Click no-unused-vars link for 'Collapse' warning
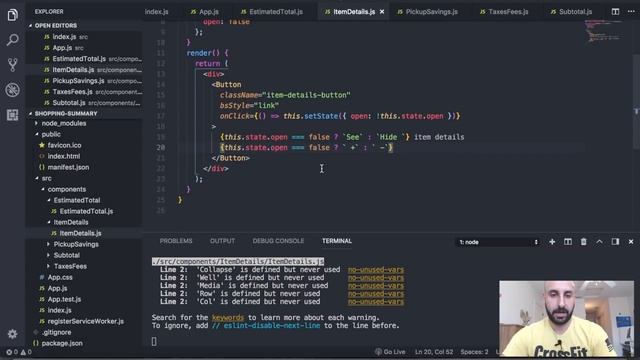The width and height of the screenshot is (640, 360). tap(376, 270)
